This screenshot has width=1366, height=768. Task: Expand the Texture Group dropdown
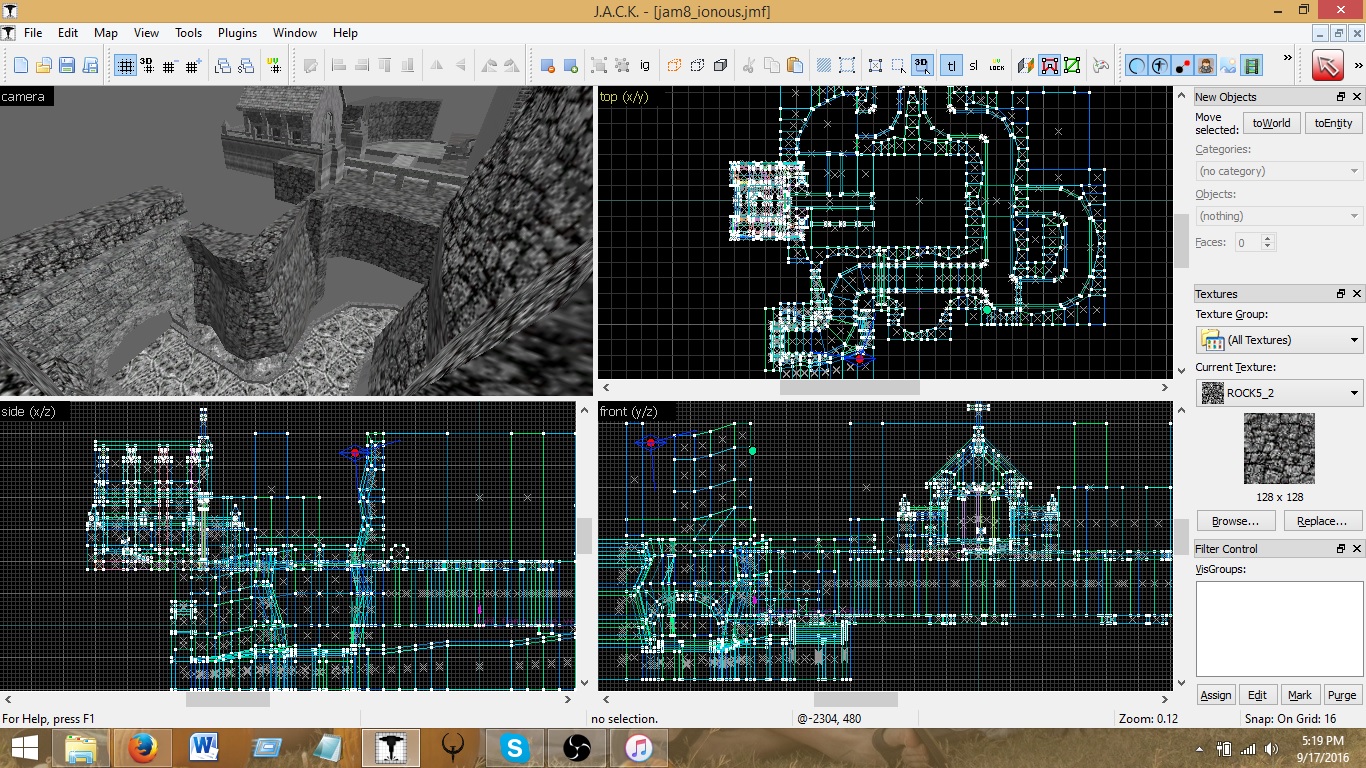point(1279,340)
